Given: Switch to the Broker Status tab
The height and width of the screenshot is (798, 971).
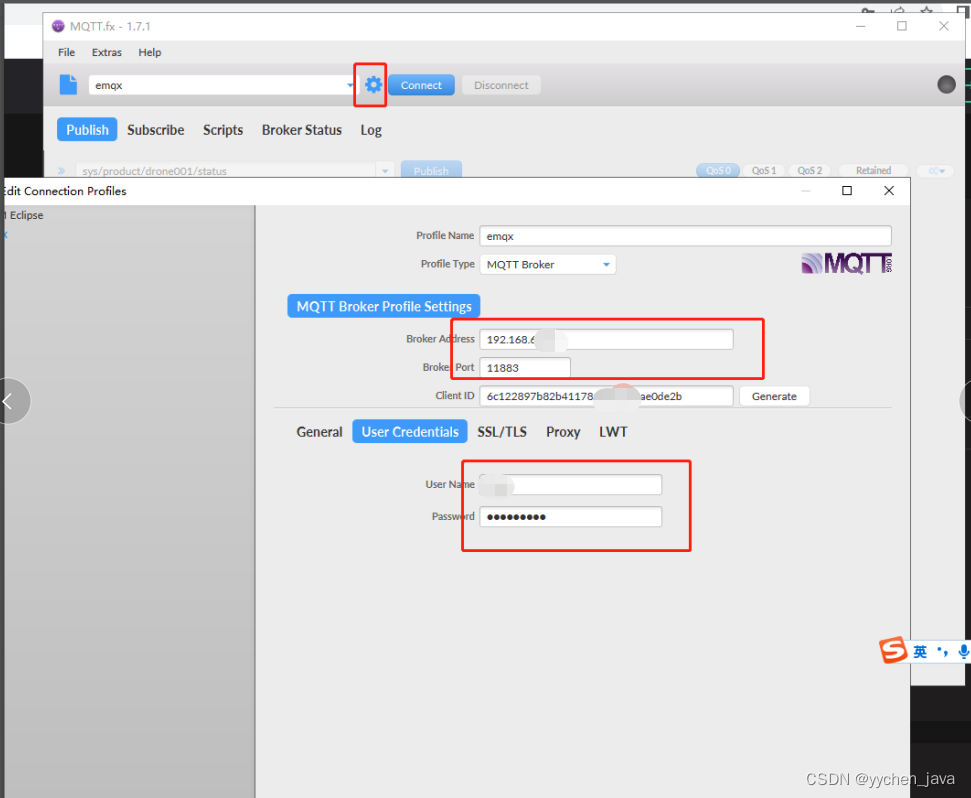Looking at the screenshot, I should (x=302, y=130).
